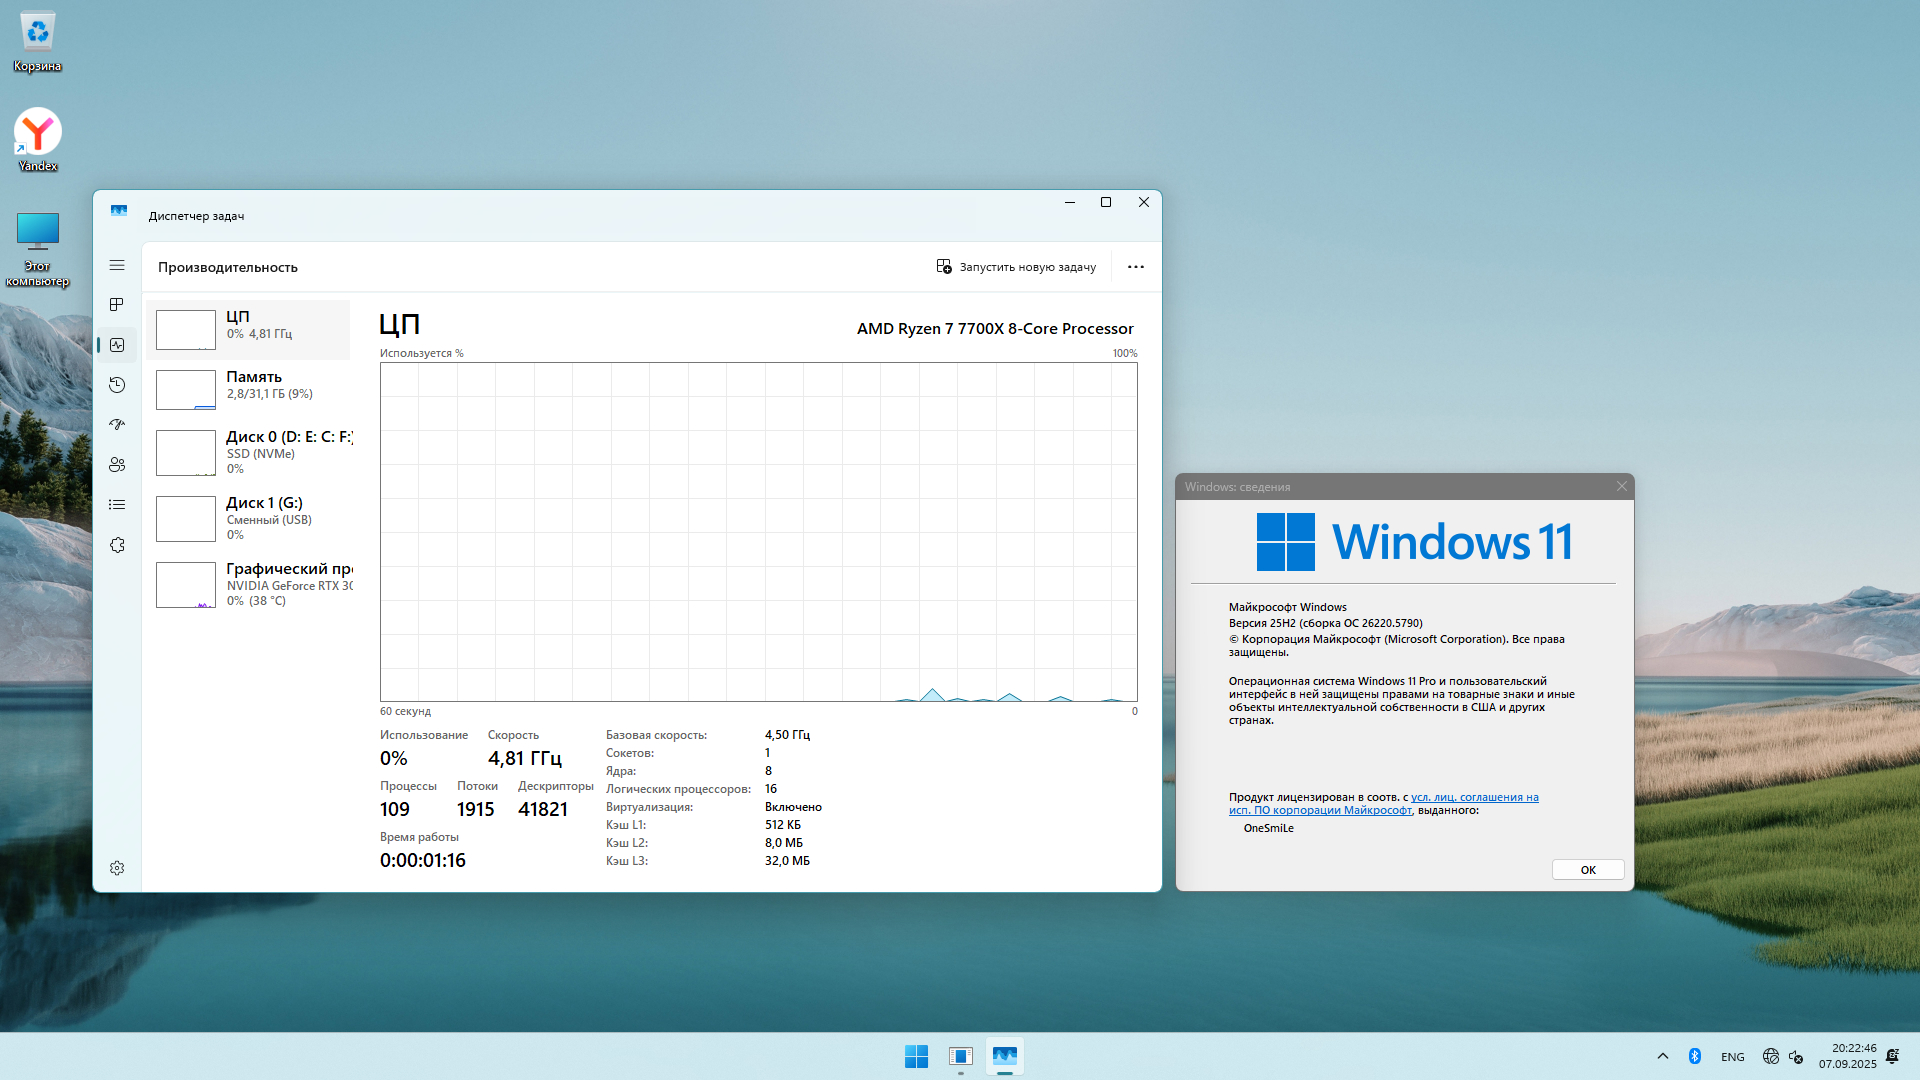Image resolution: width=1920 pixels, height=1080 pixels.
Task: Expand hidden system tray icons chevron
Action: 1662,1056
